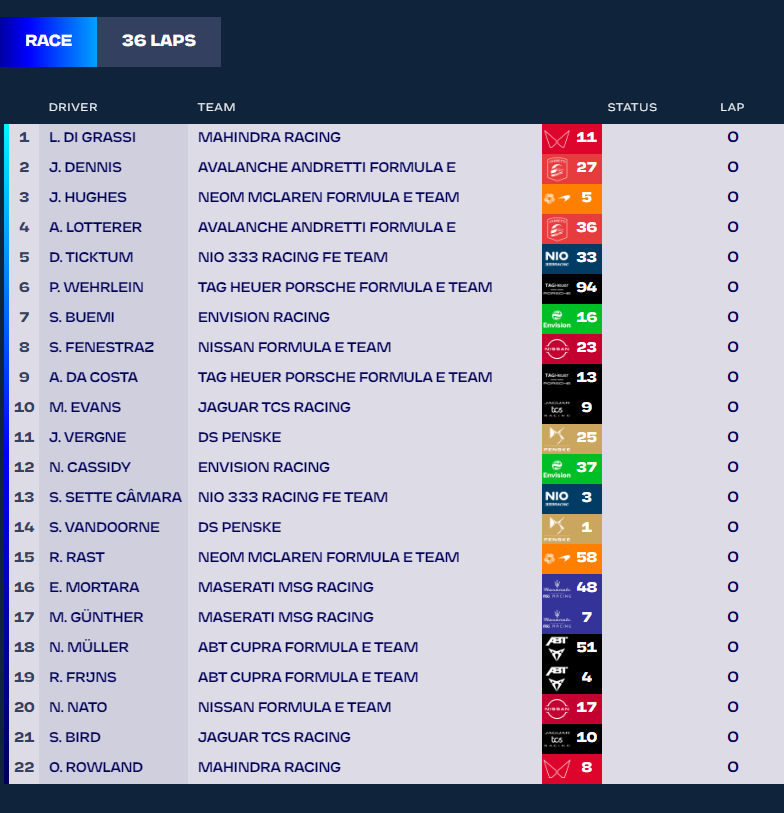This screenshot has width=784, height=813.
Task: Click the ABT Cupra badge number 51
Action: click(572, 649)
